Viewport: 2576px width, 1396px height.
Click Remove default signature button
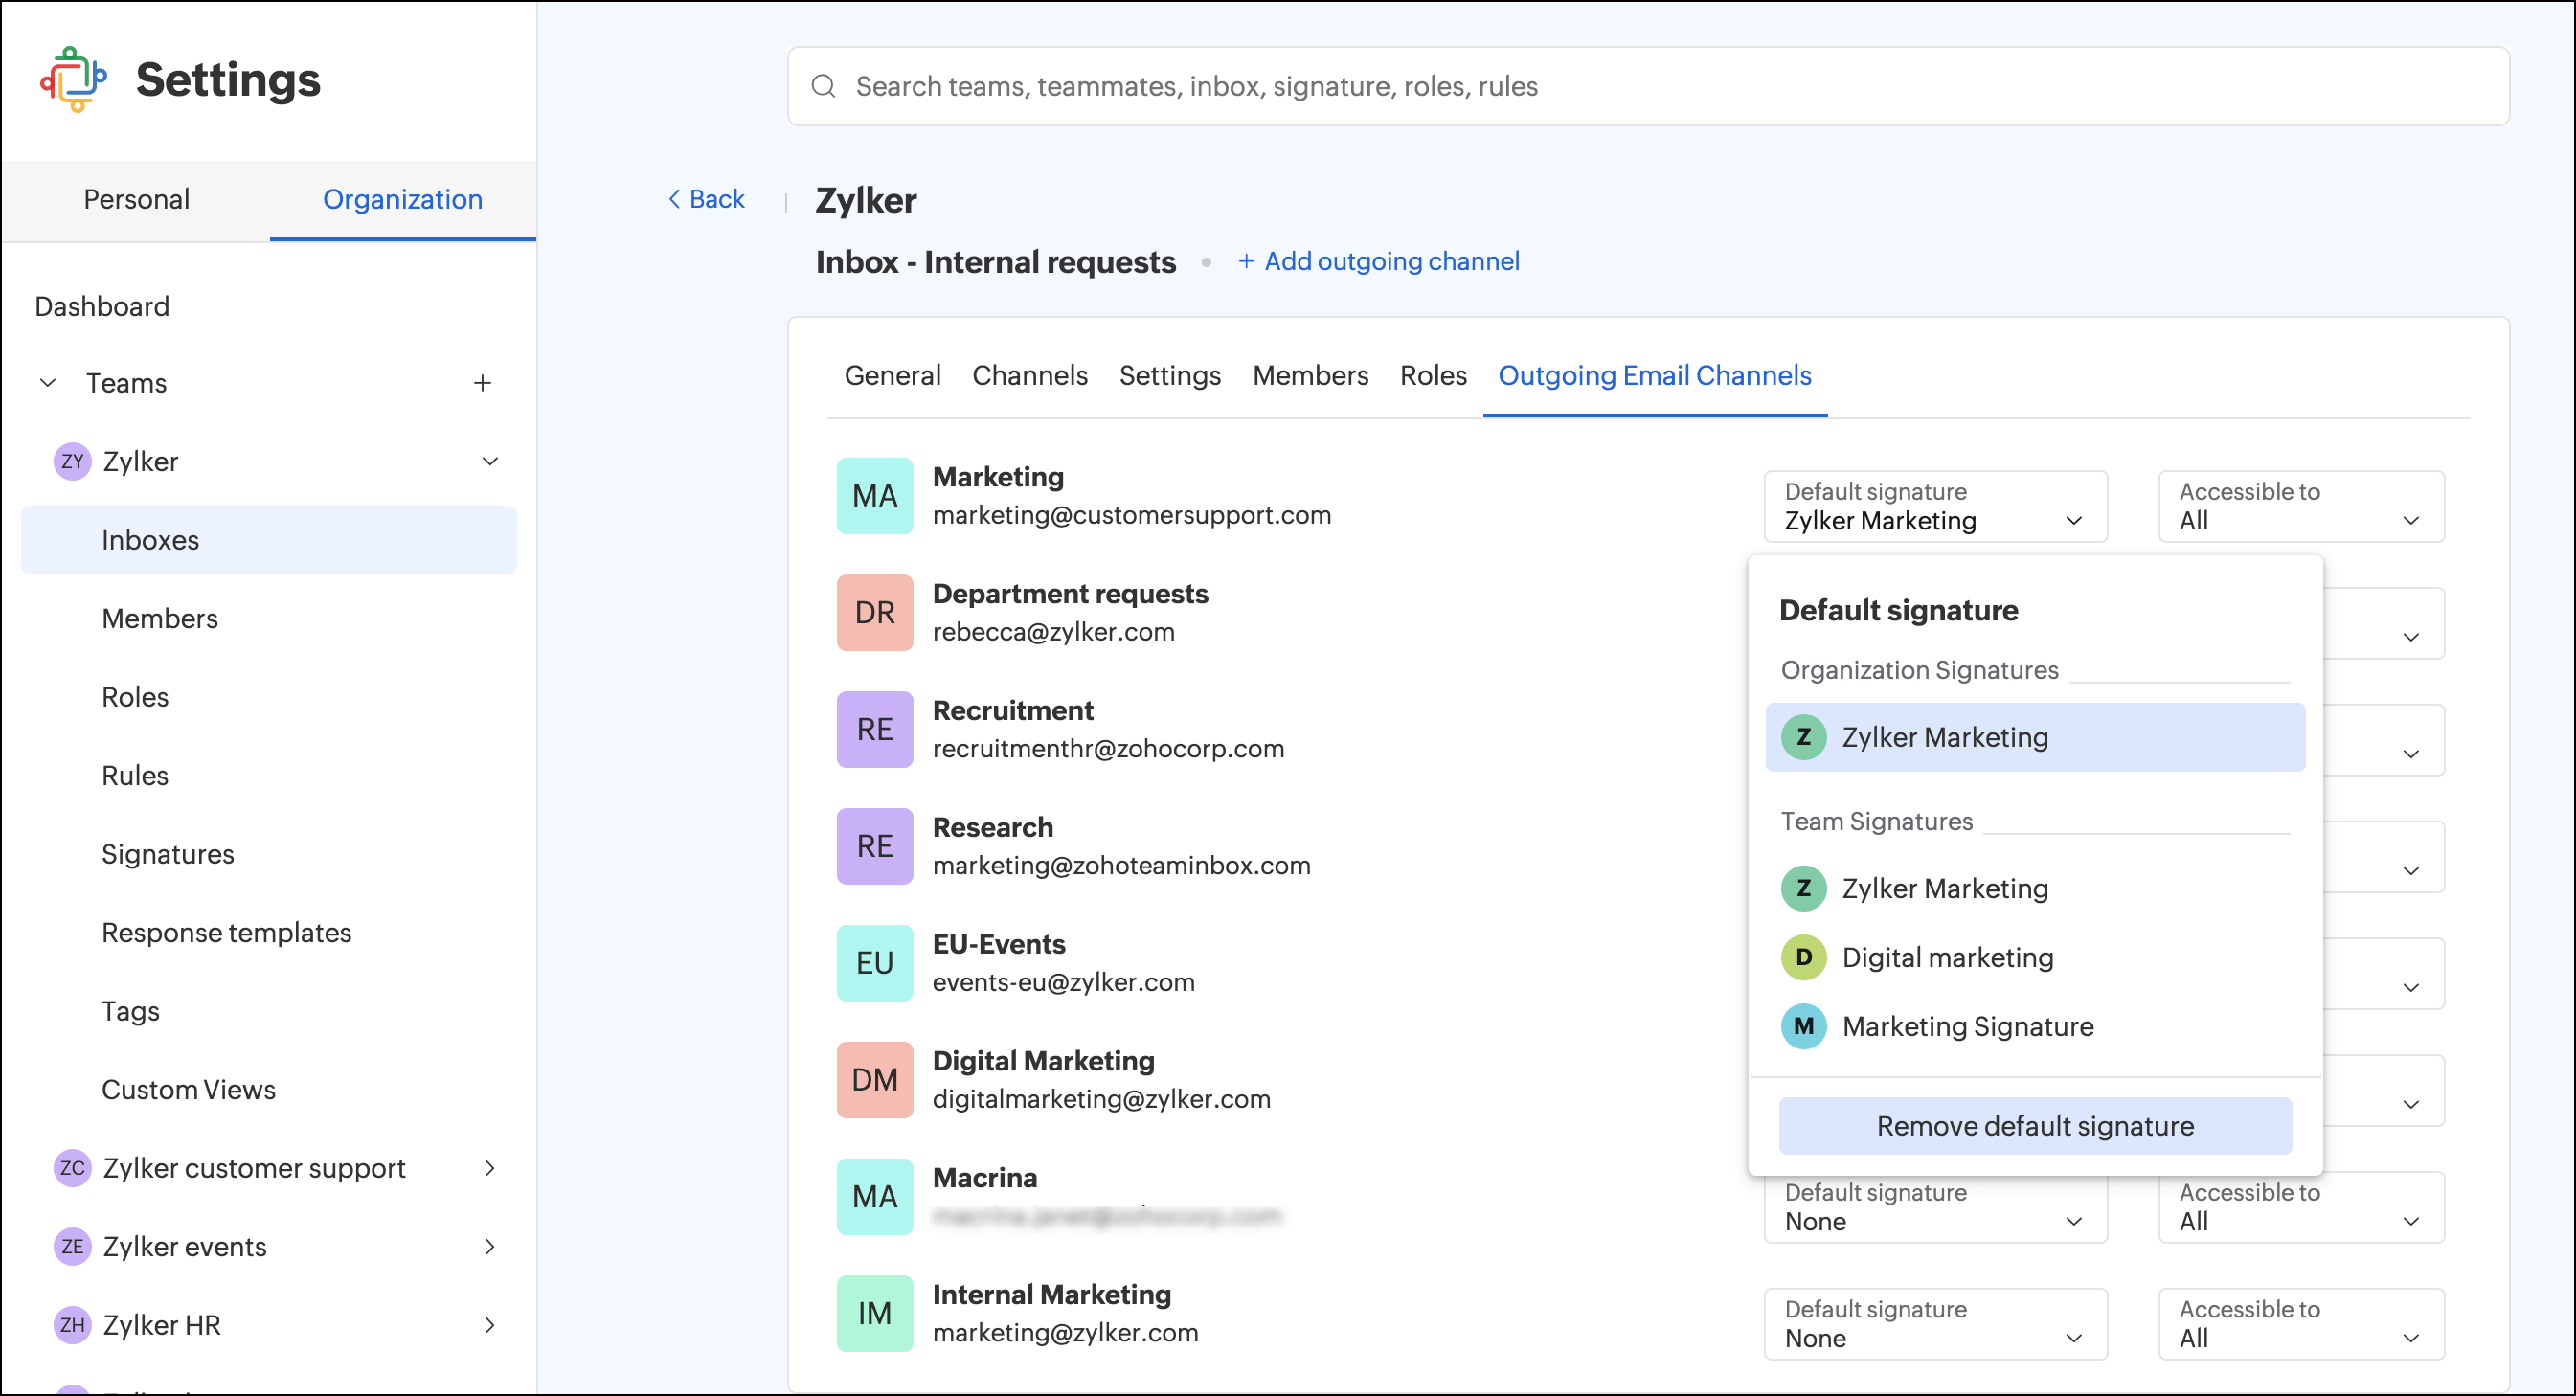pyautogui.click(x=2035, y=1126)
